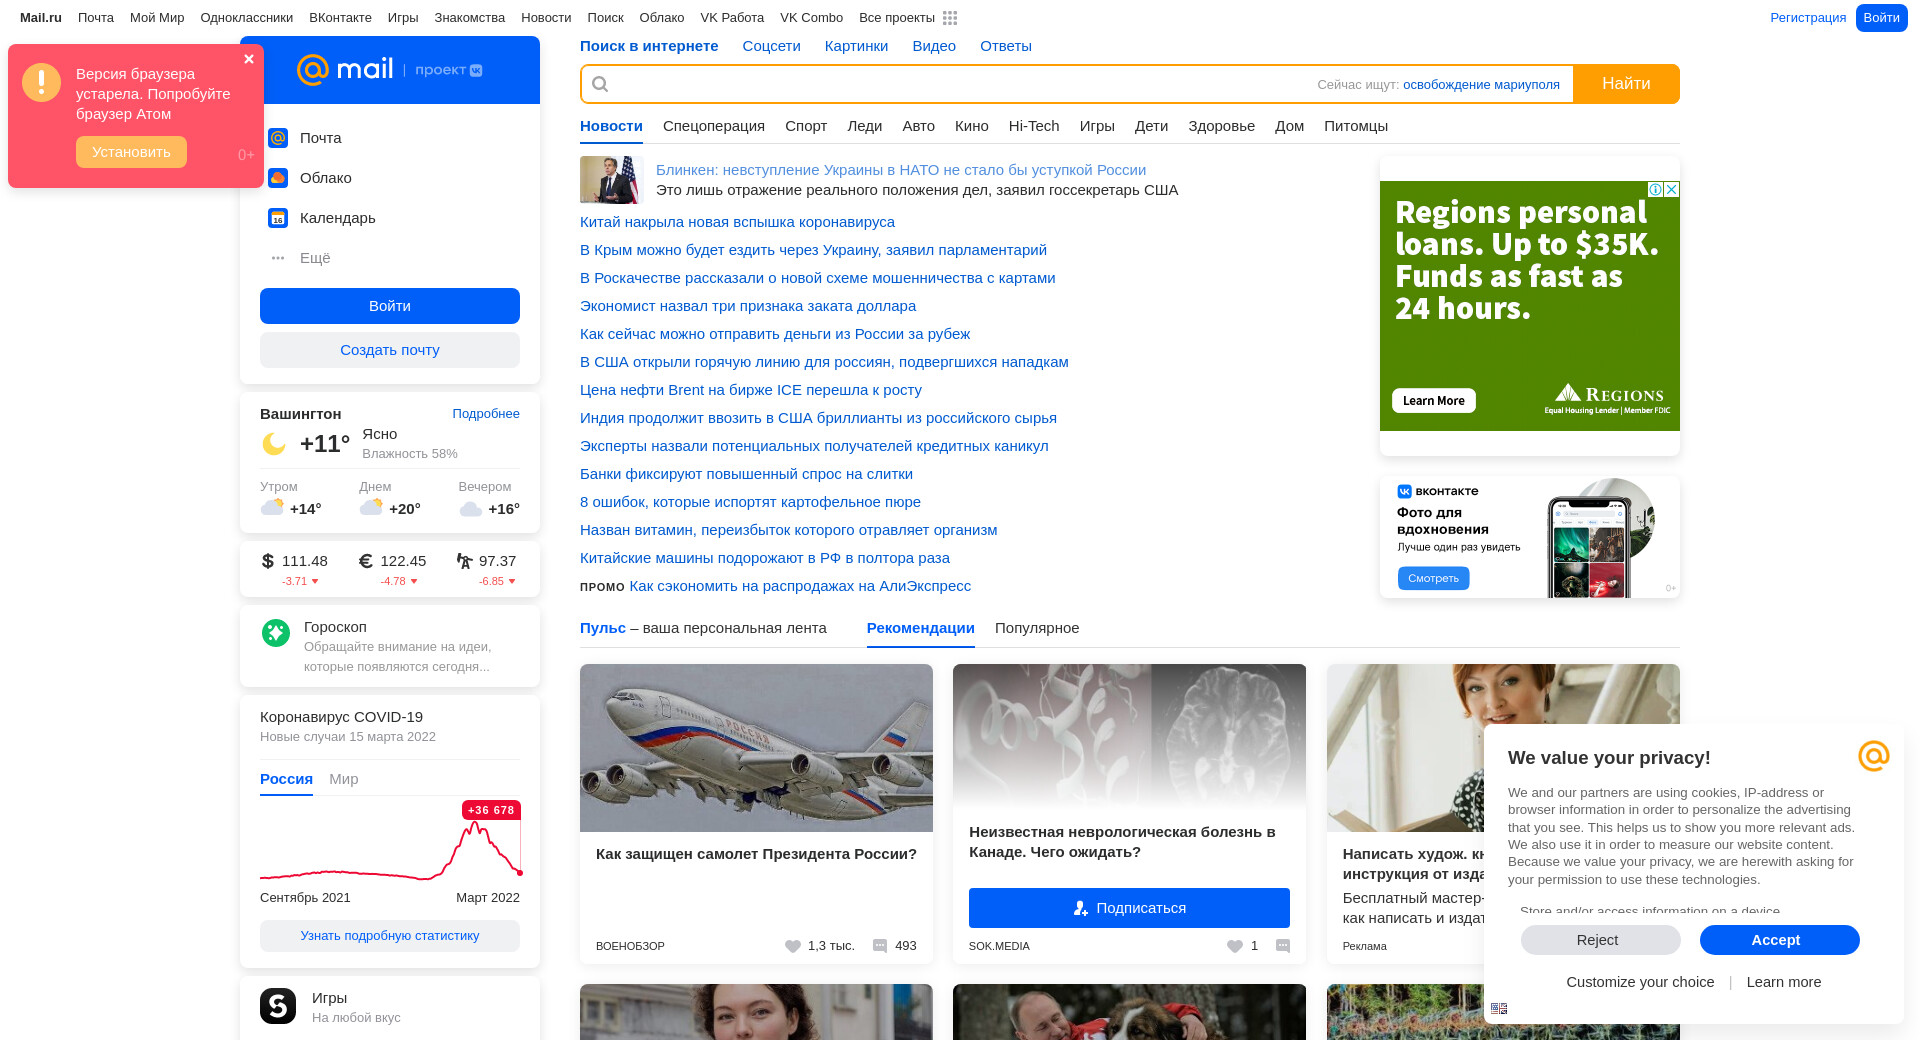Switch to the Популярное feed tab
Screen dimensions: 1920x1040
[x=1036, y=628]
